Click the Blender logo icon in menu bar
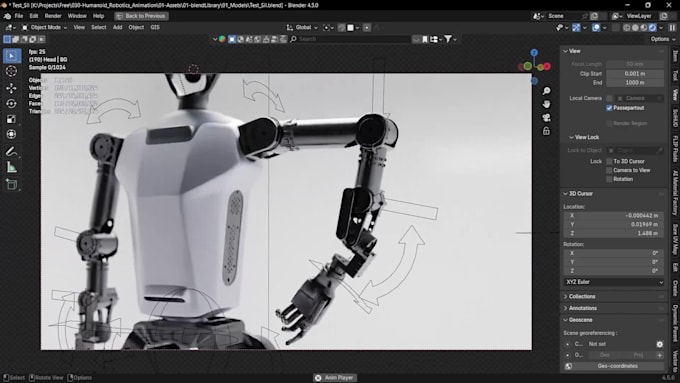 (7, 16)
